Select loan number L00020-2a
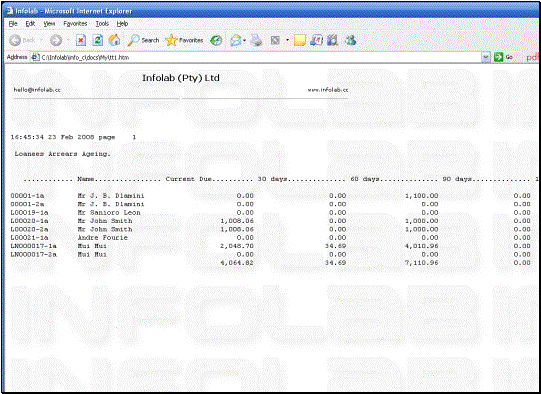Image resolution: width=541 pixels, height=394 pixels. coord(29,229)
